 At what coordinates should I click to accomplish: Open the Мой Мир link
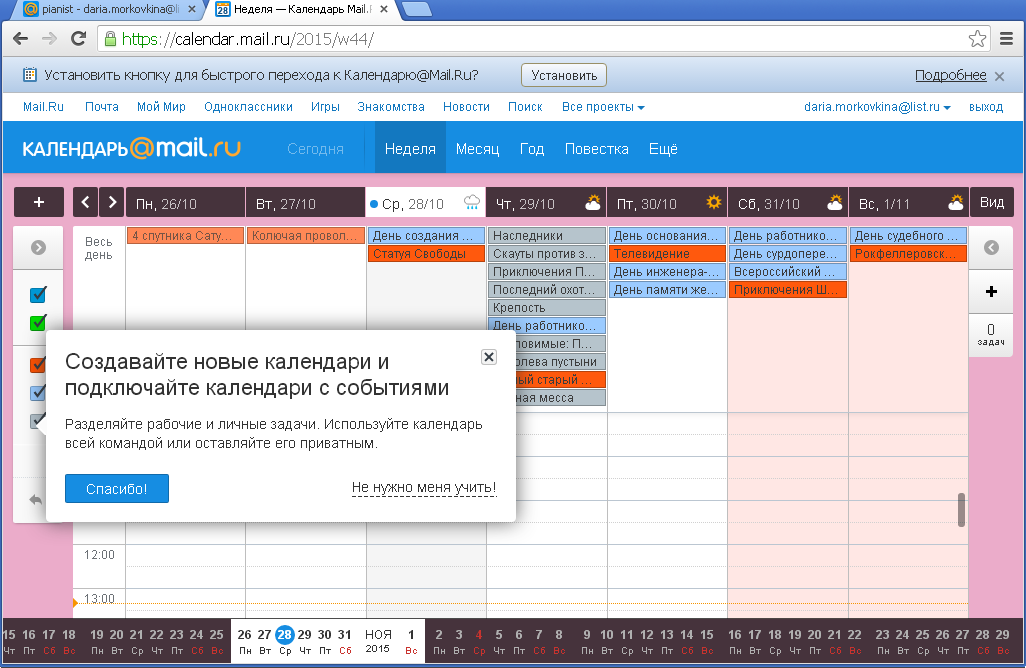coord(162,107)
